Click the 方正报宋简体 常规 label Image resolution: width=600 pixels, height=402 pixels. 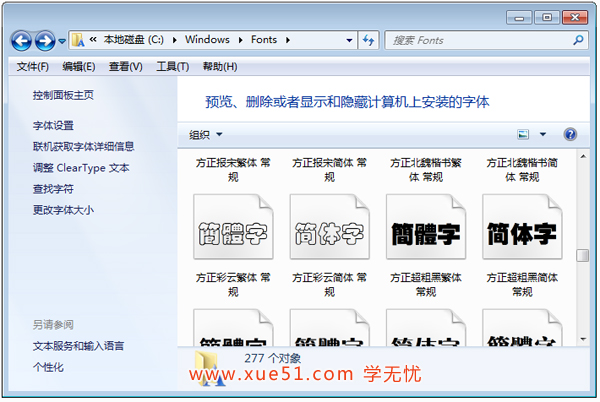point(329,170)
